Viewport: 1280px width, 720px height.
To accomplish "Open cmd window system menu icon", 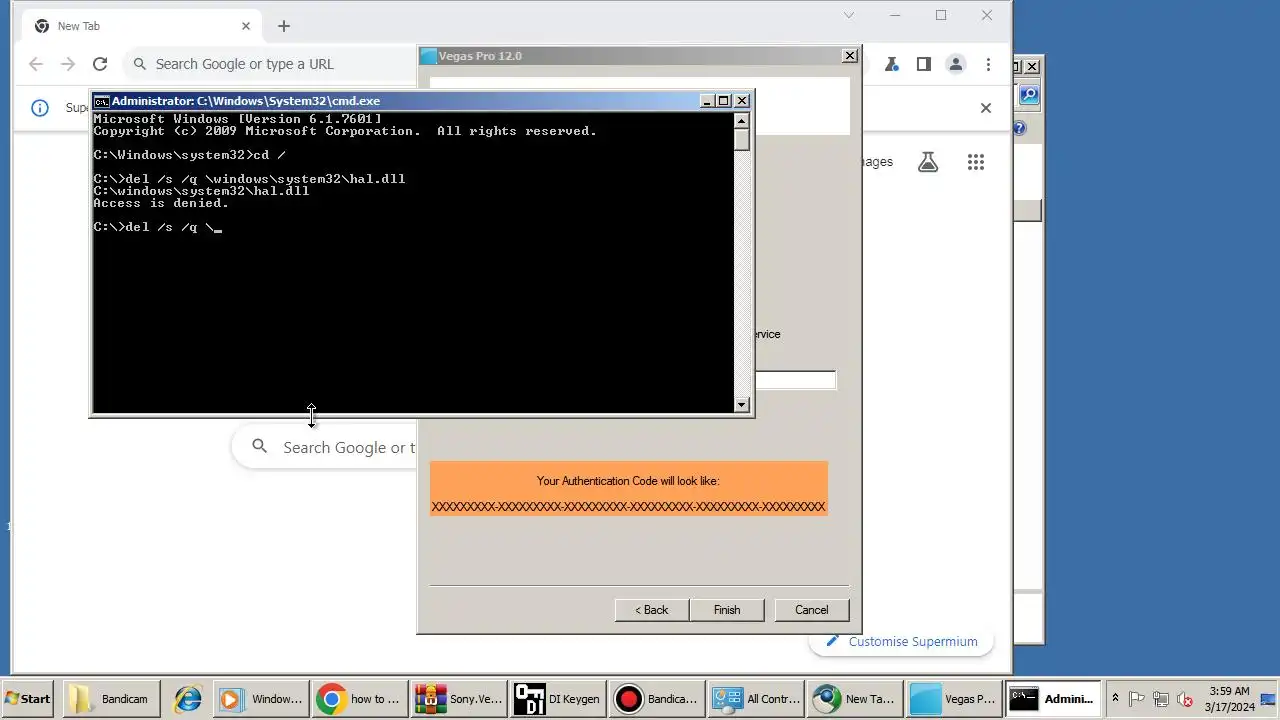I will (101, 101).
